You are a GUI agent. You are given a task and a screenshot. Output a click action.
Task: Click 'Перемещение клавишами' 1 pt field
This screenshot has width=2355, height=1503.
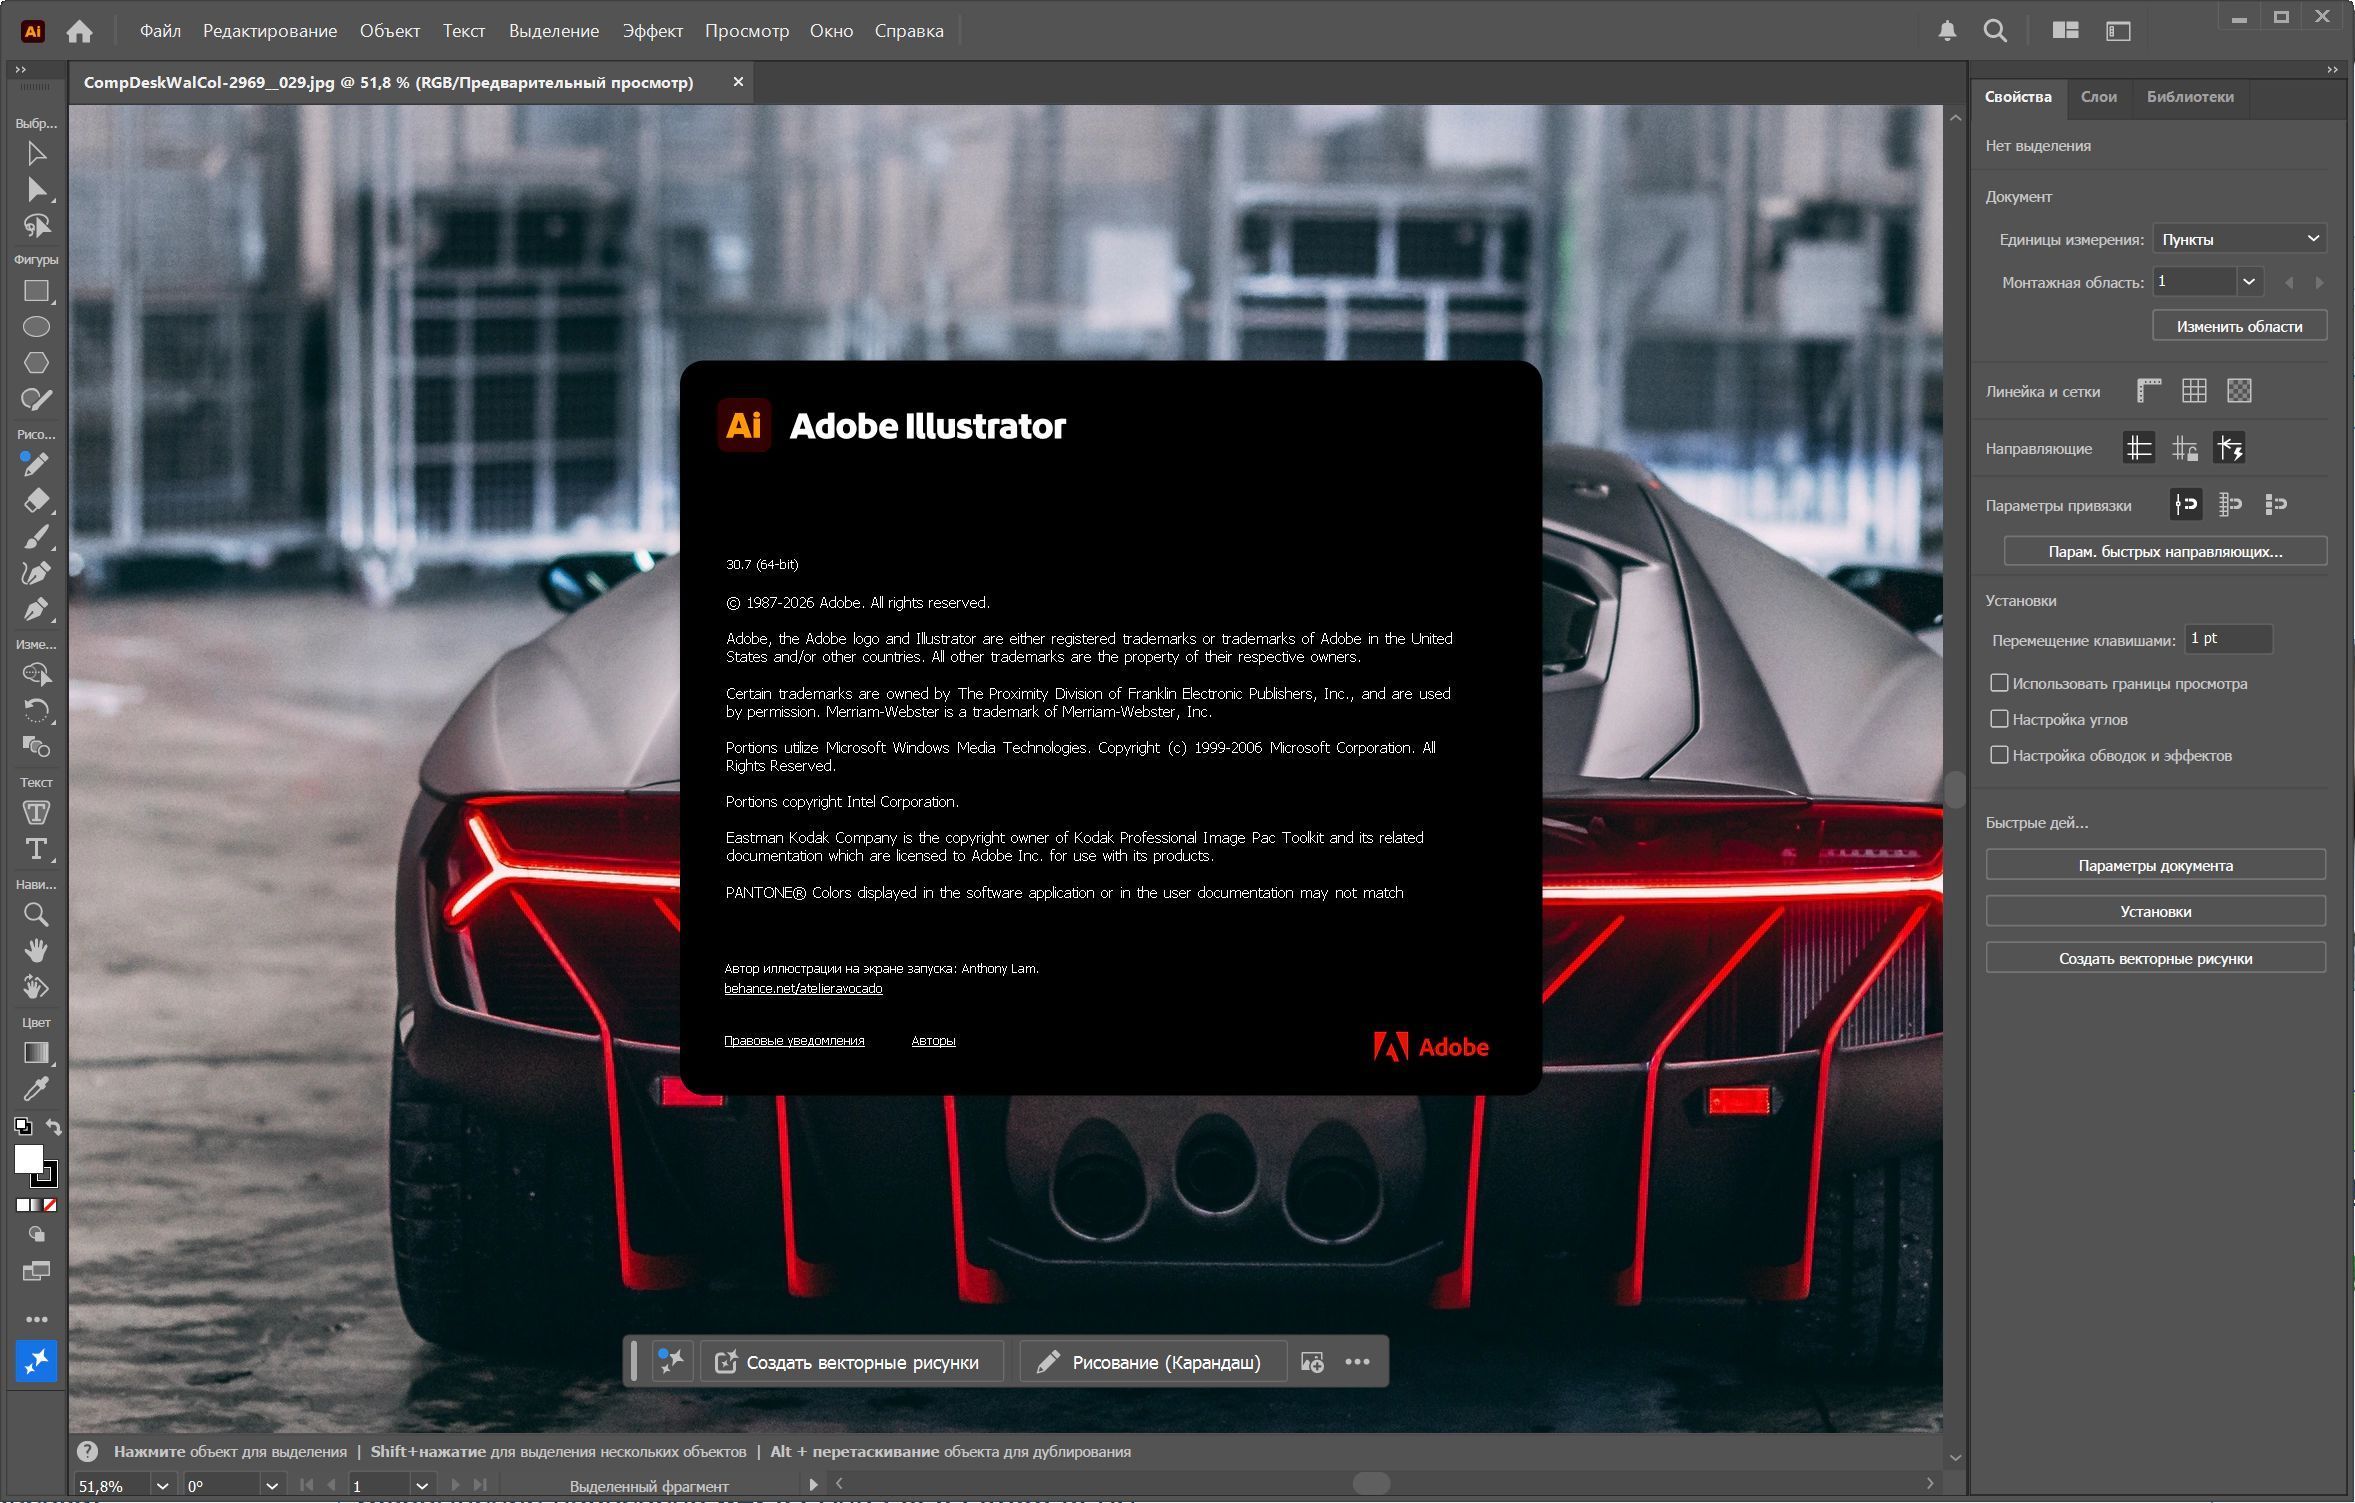tap(2228, 639)
